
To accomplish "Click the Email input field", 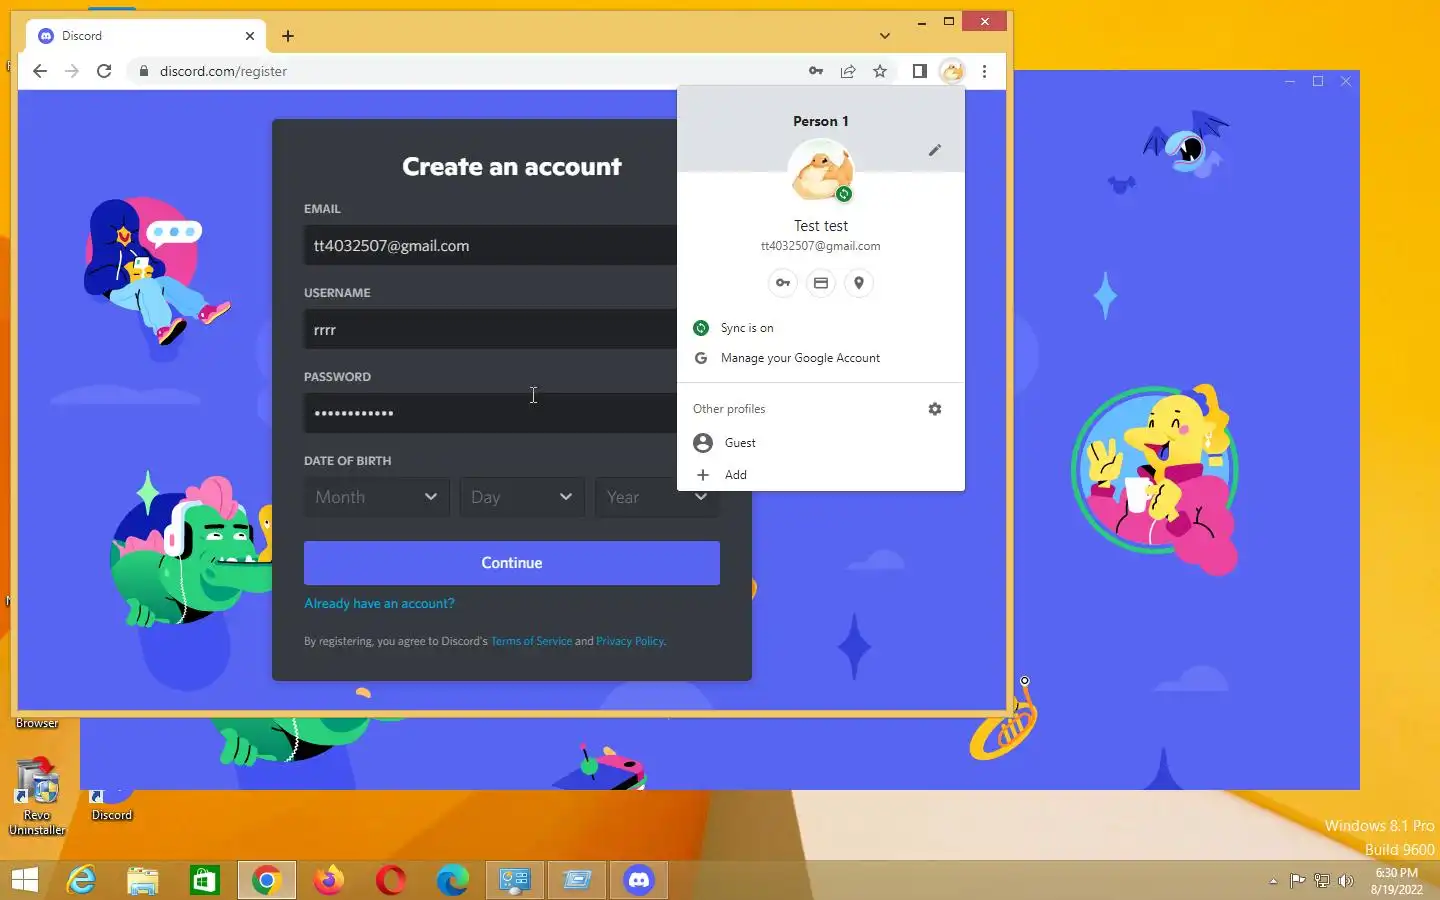I will tap(490, 245).
